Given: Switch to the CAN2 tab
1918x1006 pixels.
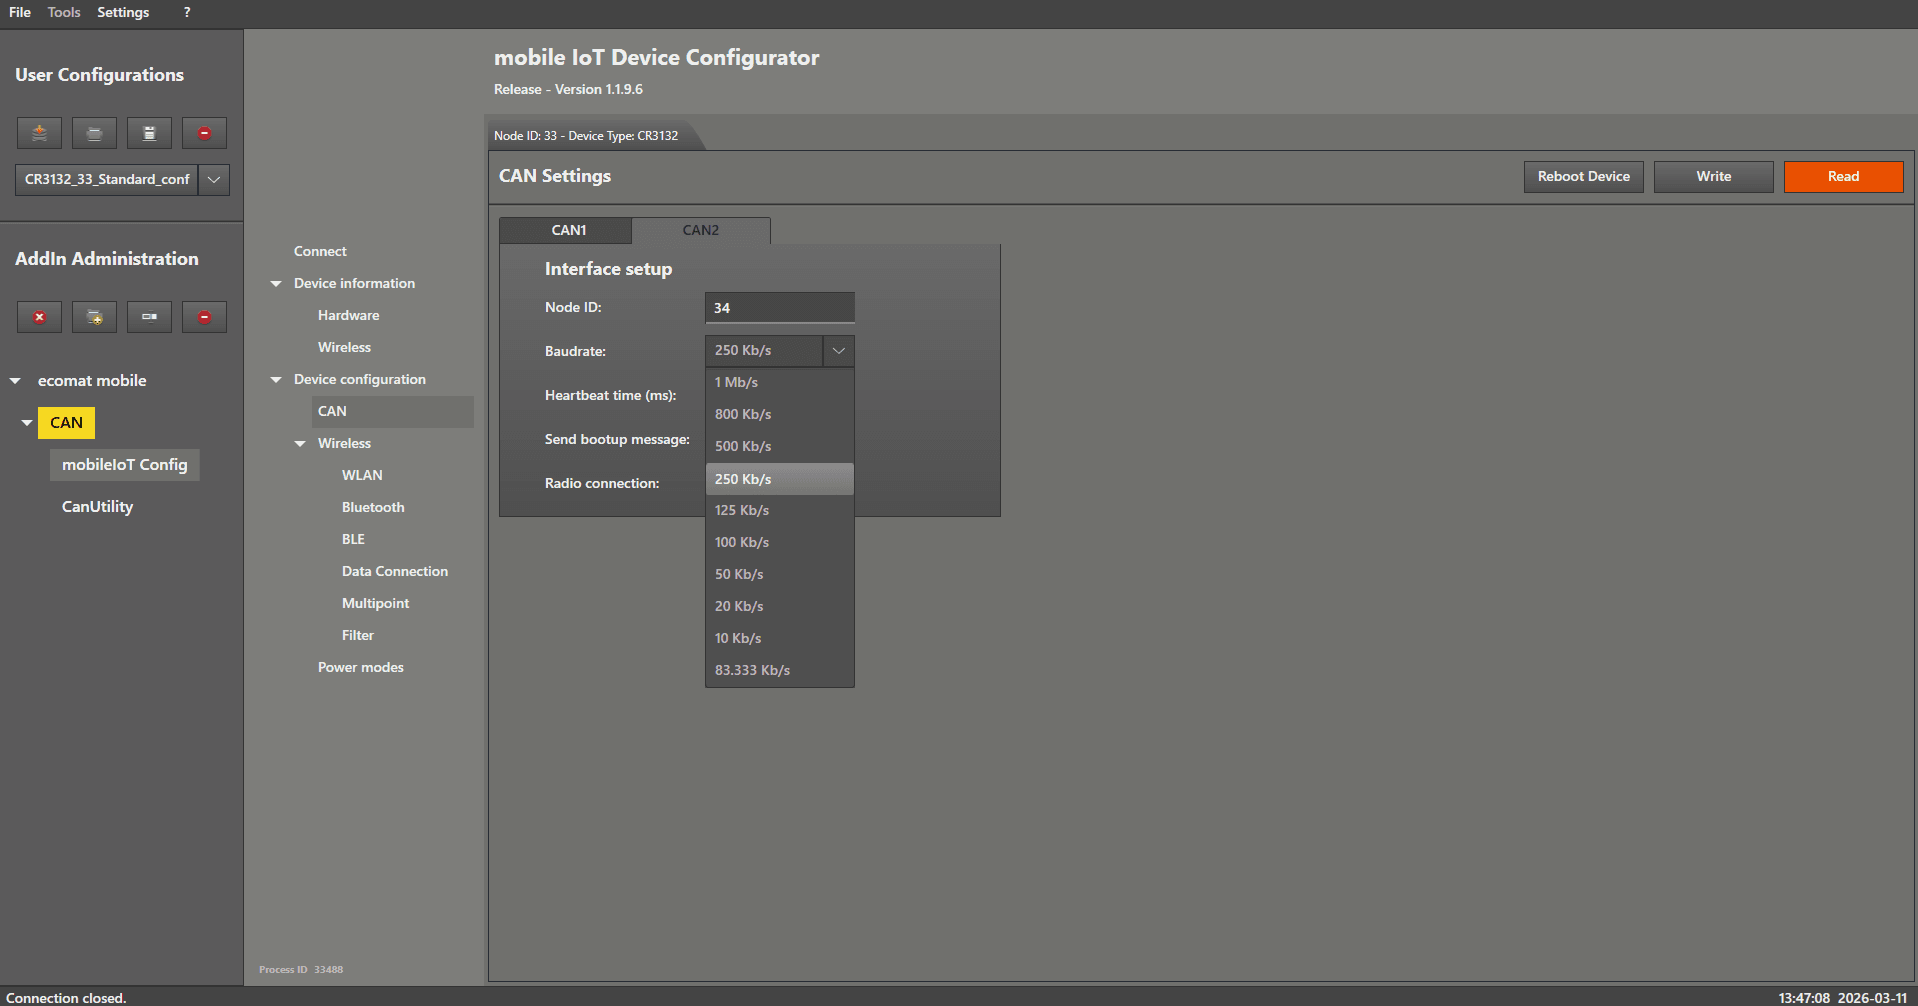Looking at the screenshot, I should 700,230.
